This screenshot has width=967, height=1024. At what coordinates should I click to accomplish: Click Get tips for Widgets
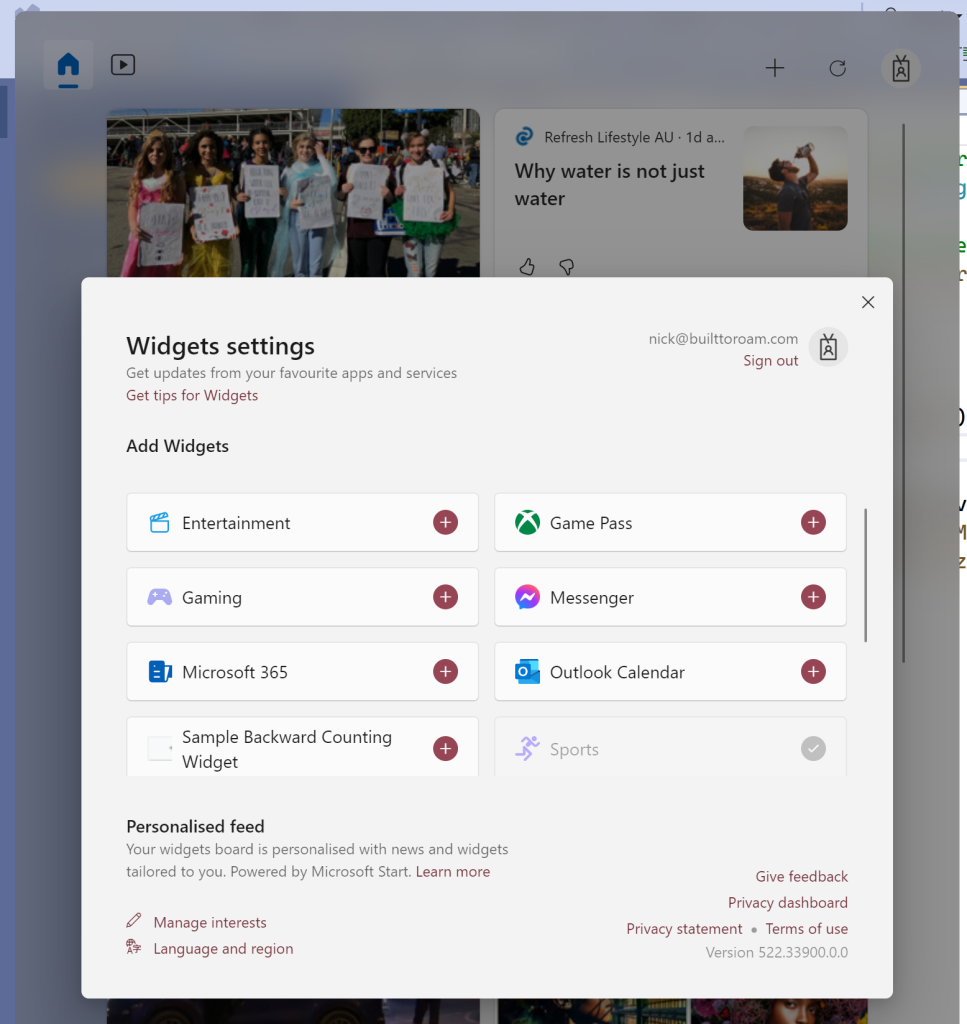(192, 395)
